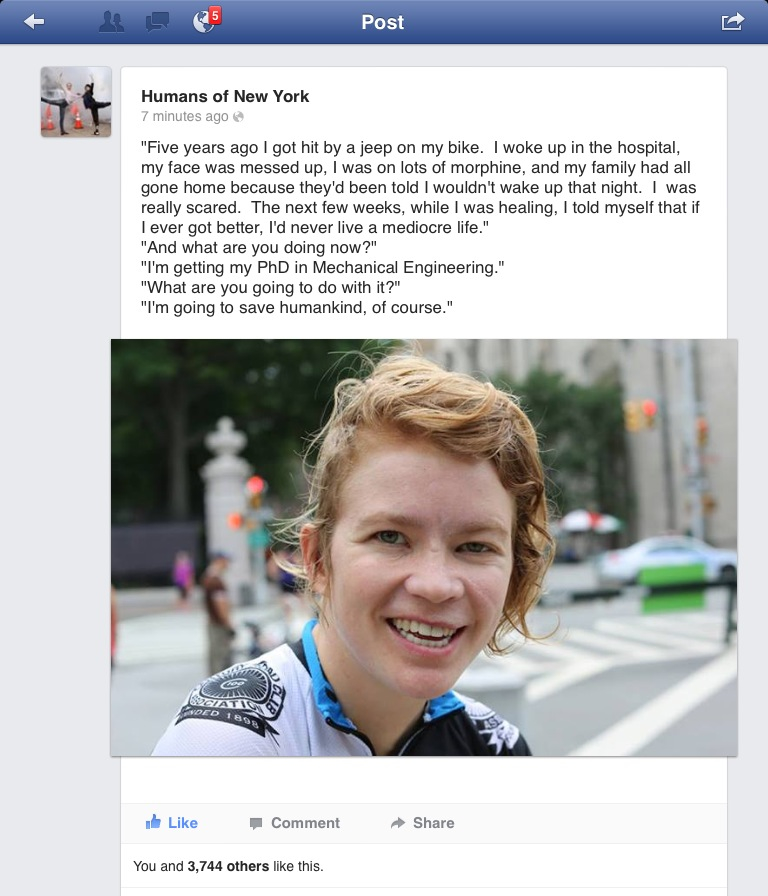The width and height of the screenshot is (768, 896).
Task: Open the posted photo of the cyclist
Action: [x=424, y=547]
